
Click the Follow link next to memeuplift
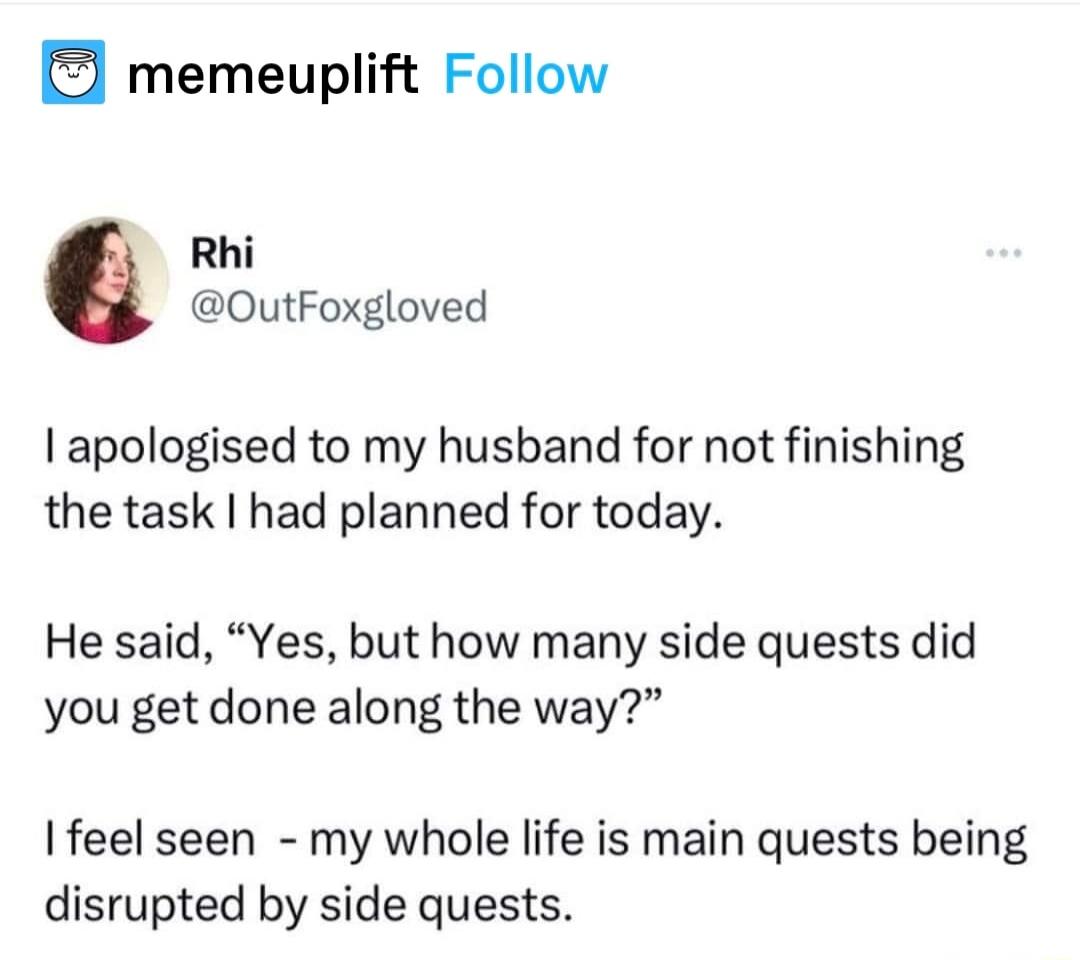click(x=527, y=74)
